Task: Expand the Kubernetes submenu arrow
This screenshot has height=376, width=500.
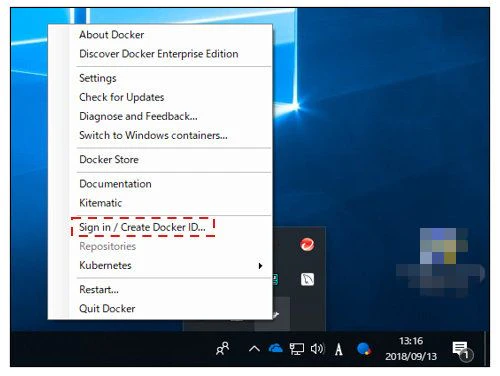Action: tap(260, 266)
